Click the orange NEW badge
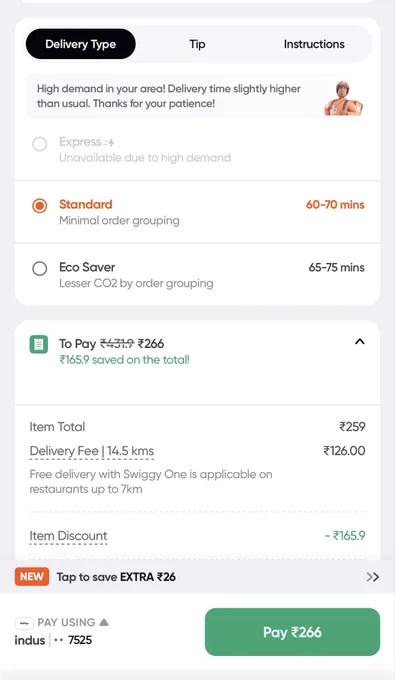 [x=32, y=577]
